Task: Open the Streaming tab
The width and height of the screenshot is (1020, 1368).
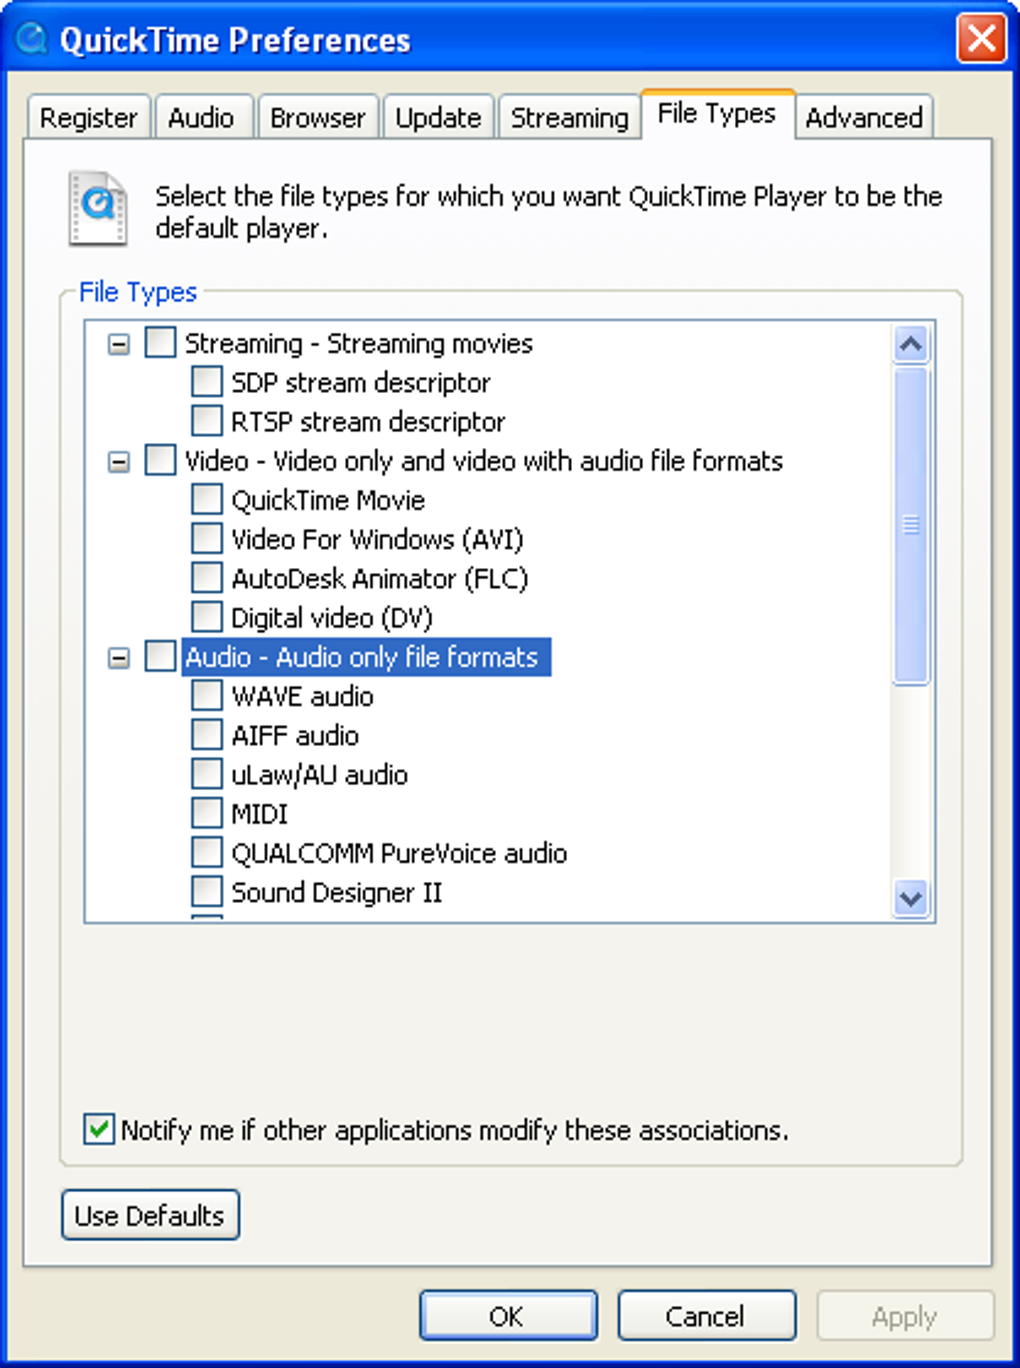Action: (569, 118)
